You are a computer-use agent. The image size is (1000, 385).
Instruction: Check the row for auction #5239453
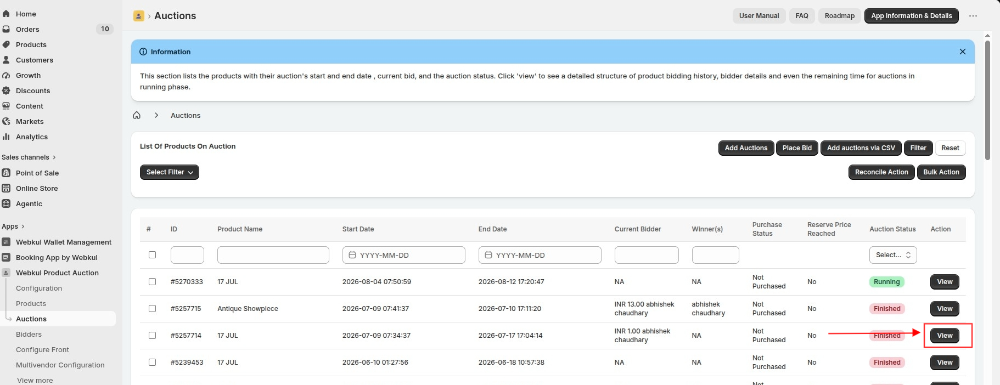[152, 362]
